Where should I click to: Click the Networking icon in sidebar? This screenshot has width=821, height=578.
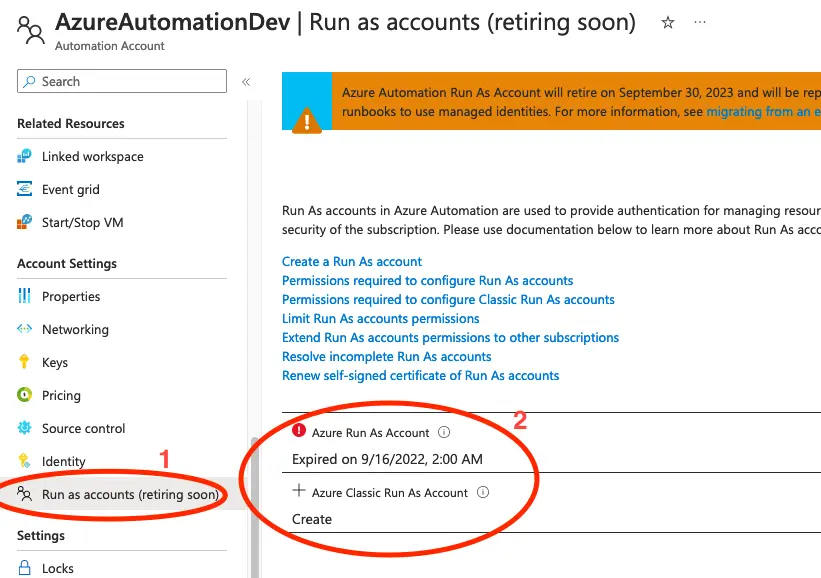(25, 330)
